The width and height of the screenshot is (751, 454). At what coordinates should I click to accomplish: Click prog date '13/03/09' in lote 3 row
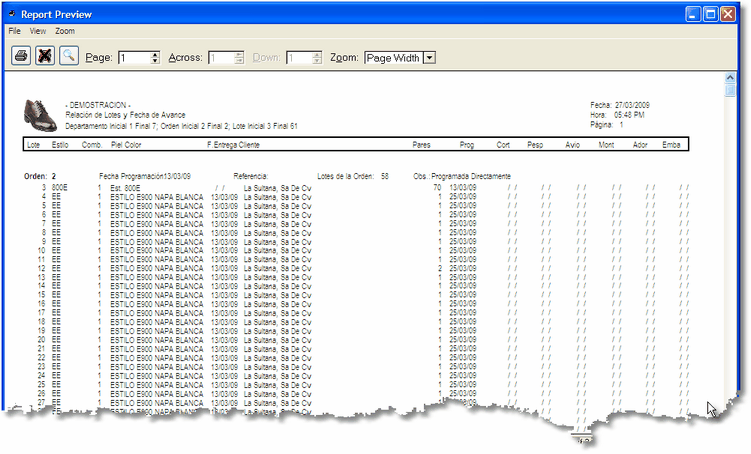pyautogui.click(x=463, y=188)
